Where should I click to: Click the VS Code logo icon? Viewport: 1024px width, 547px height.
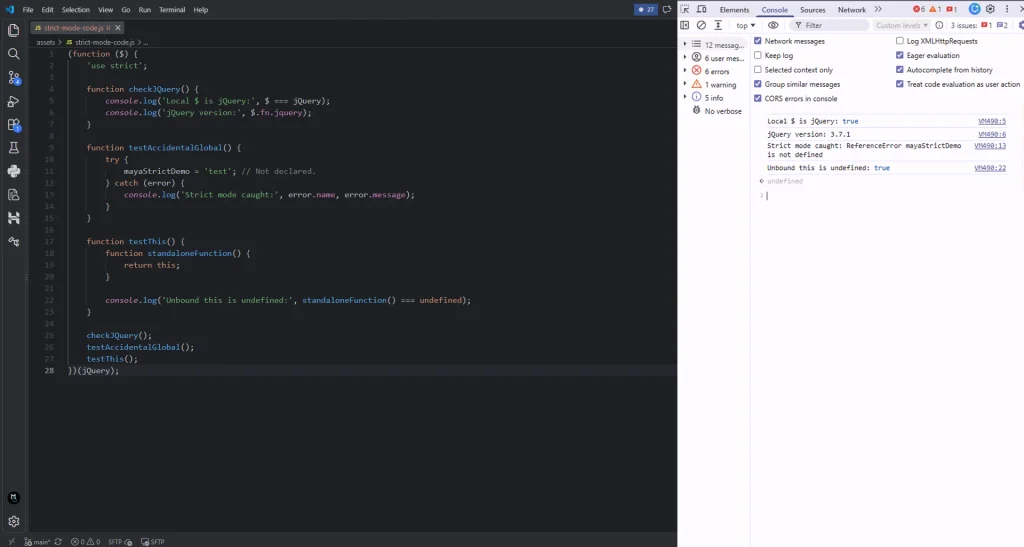(10, 10)
